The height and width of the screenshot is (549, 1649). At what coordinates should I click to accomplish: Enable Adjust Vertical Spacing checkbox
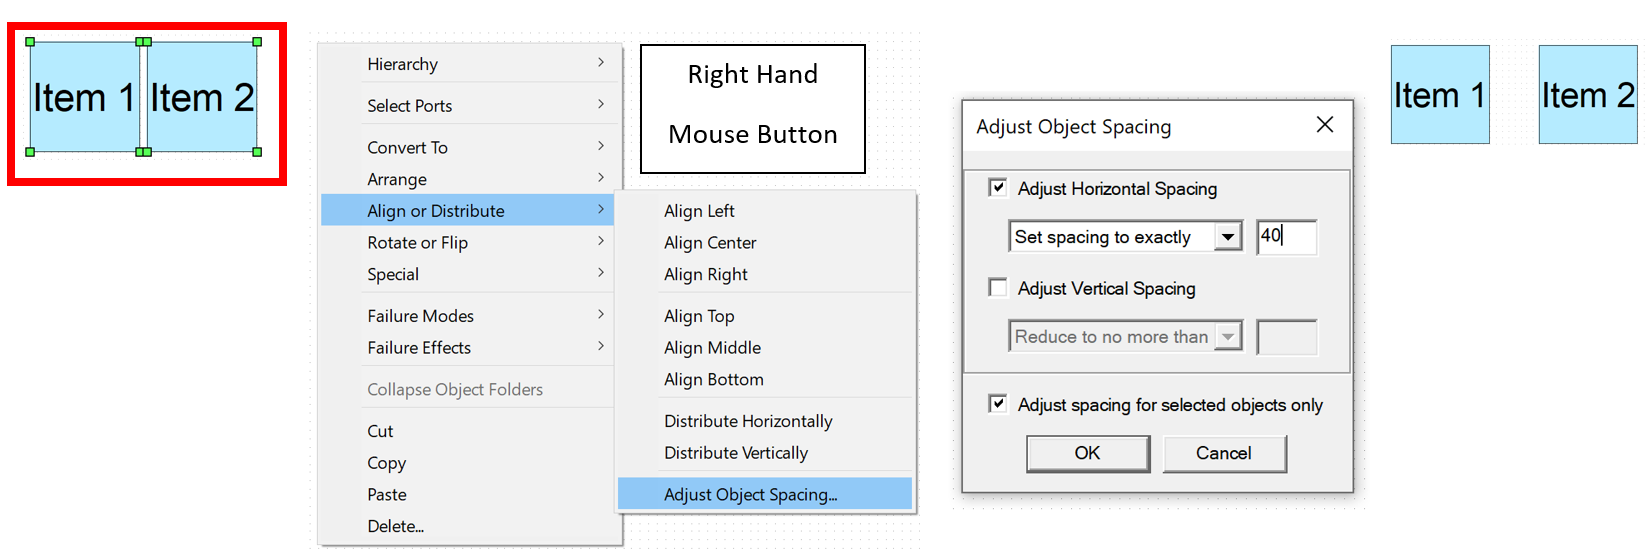pyautogui.click(x=998, y=288)
